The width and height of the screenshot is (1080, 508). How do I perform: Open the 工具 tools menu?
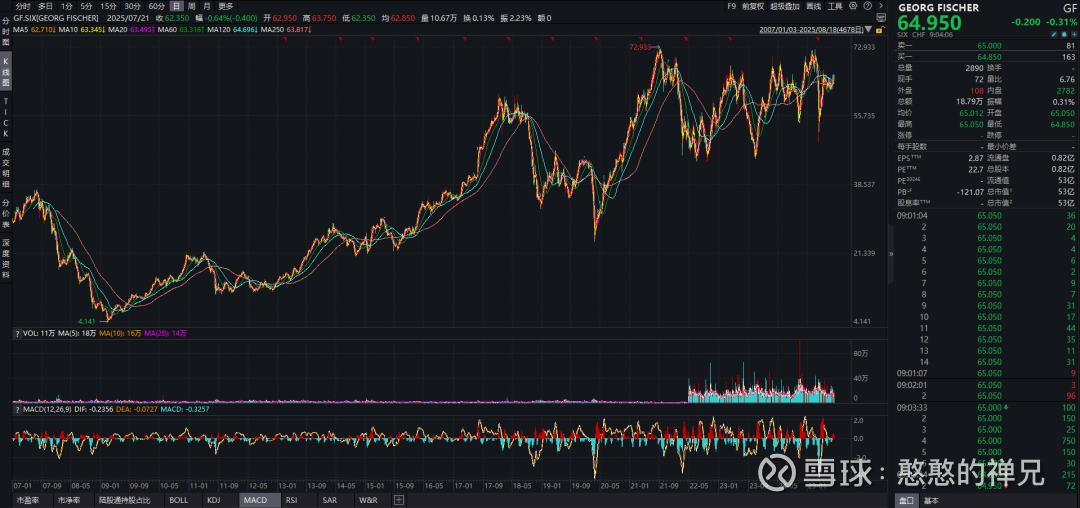tap(835, 6)
